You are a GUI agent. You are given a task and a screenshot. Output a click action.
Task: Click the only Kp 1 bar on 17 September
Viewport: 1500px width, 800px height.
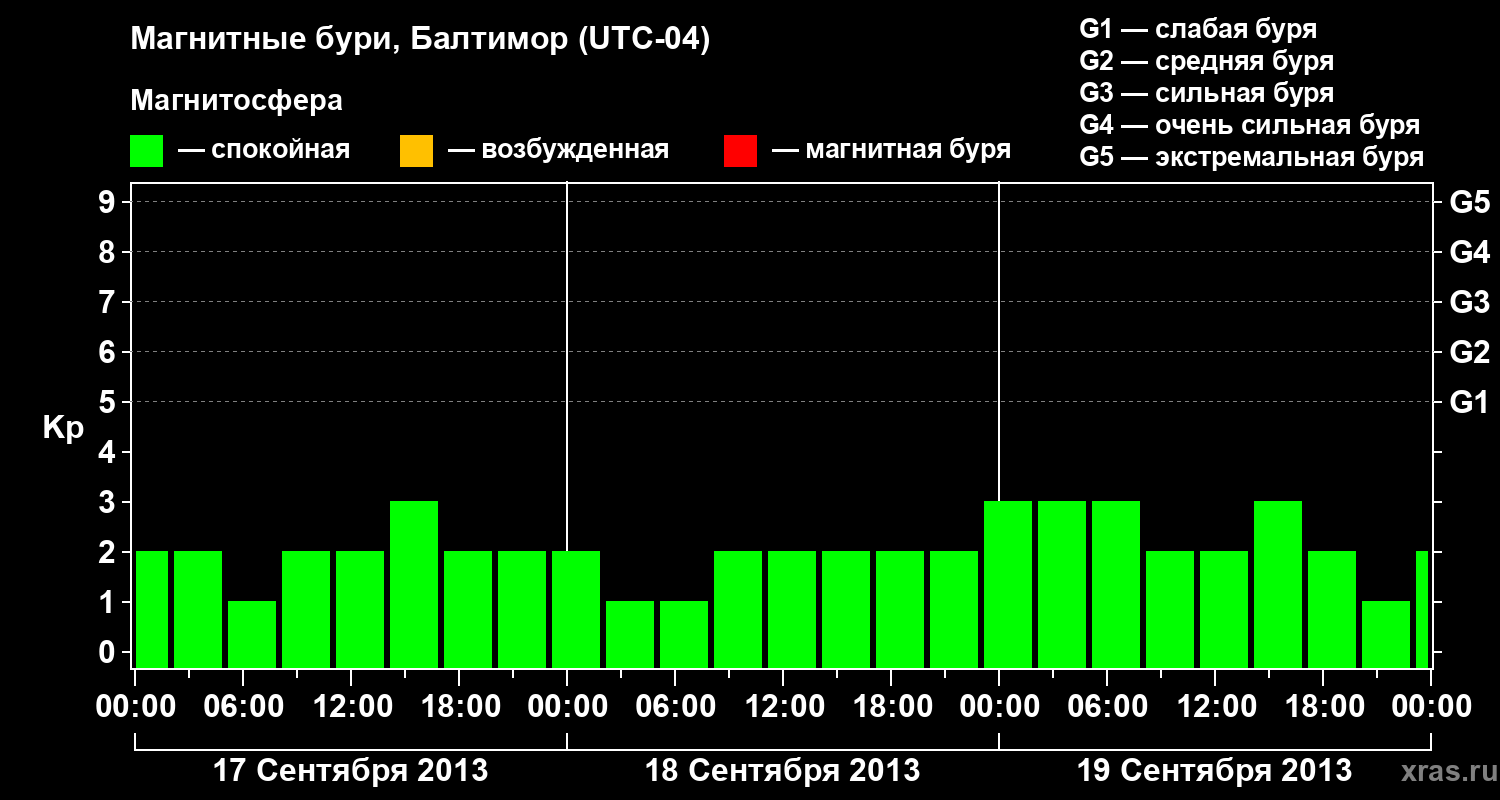coord(252,634)
